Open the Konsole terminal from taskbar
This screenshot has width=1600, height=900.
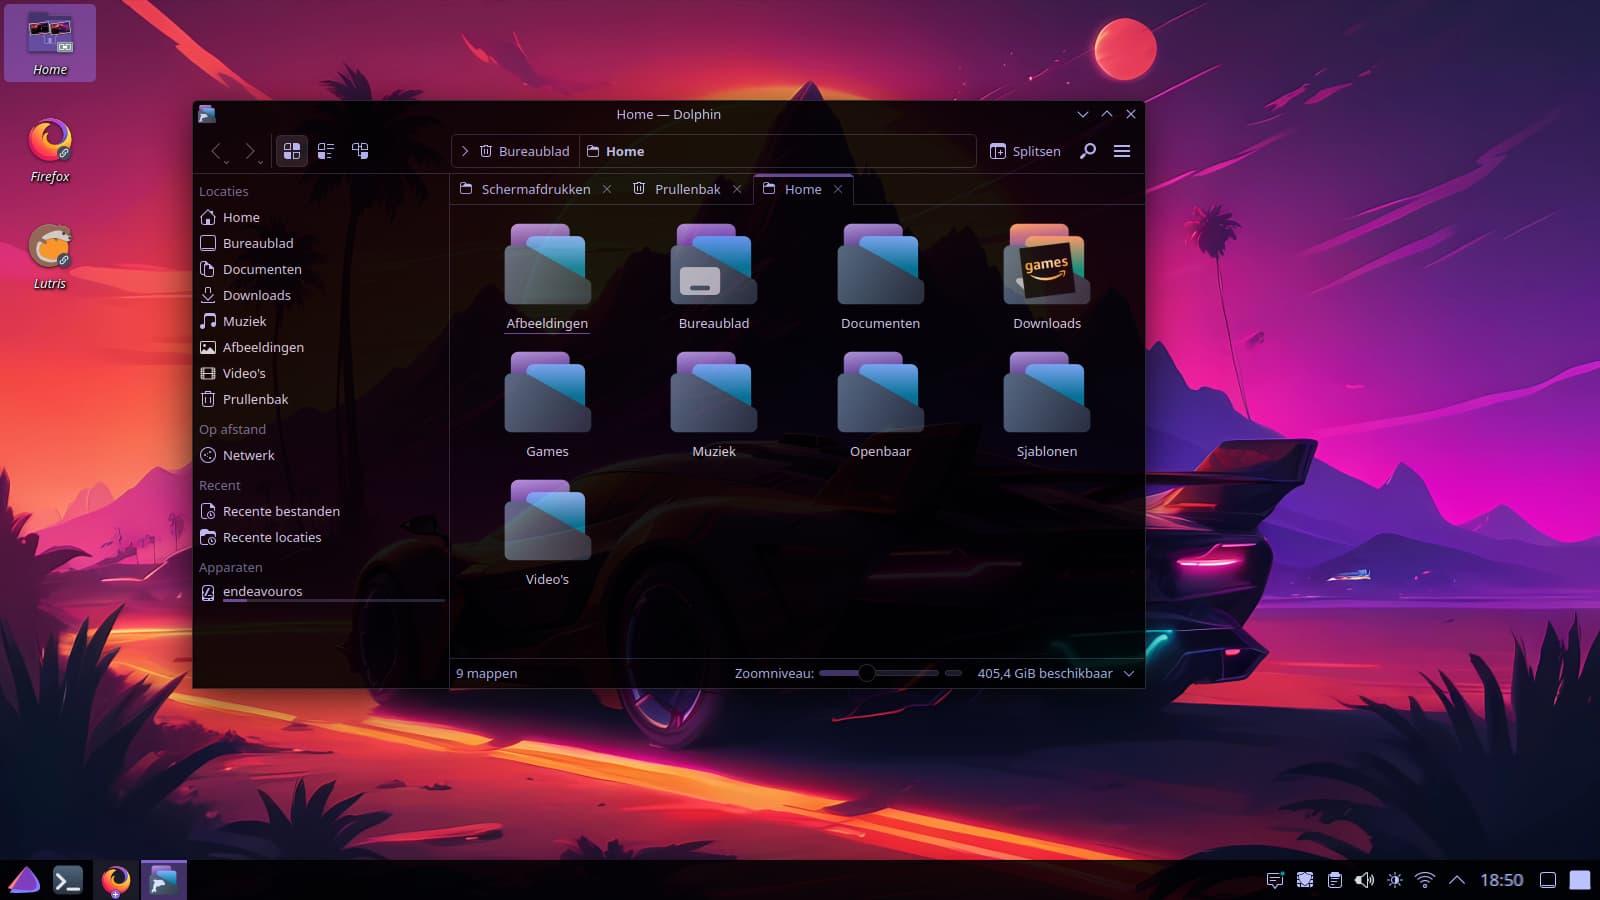67,880
